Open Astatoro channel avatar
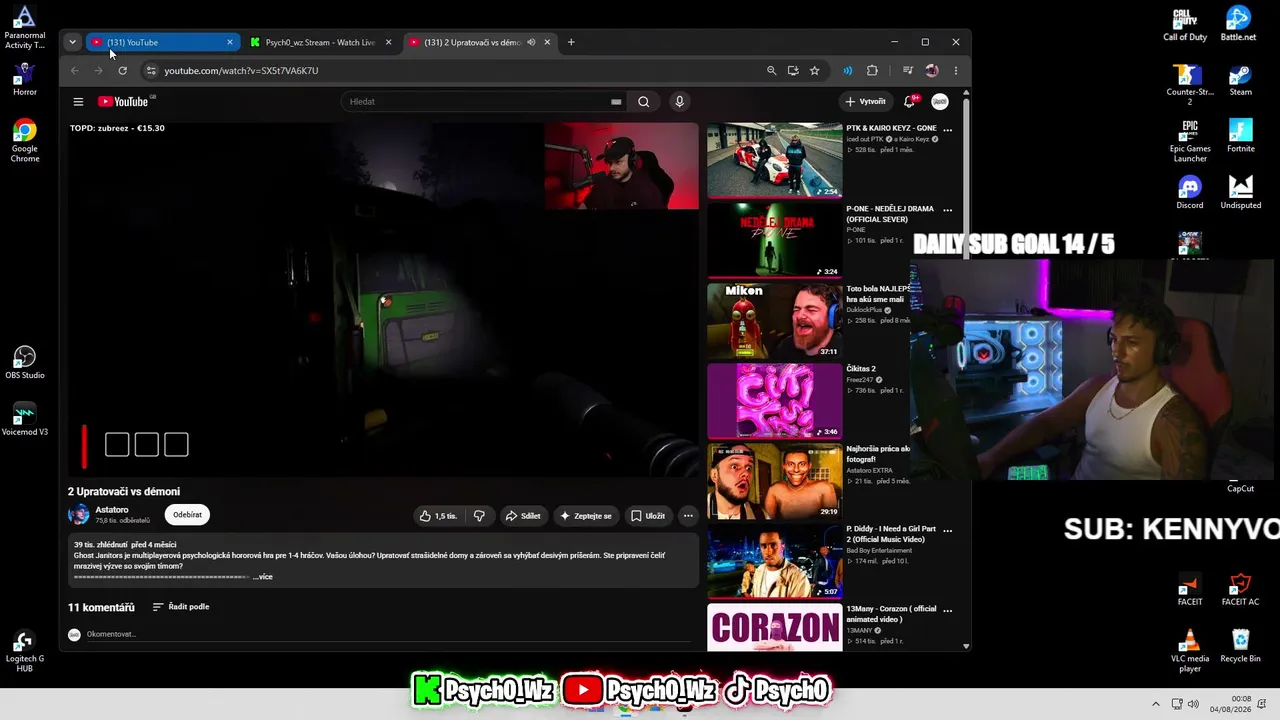 click(x=78, y=515)
